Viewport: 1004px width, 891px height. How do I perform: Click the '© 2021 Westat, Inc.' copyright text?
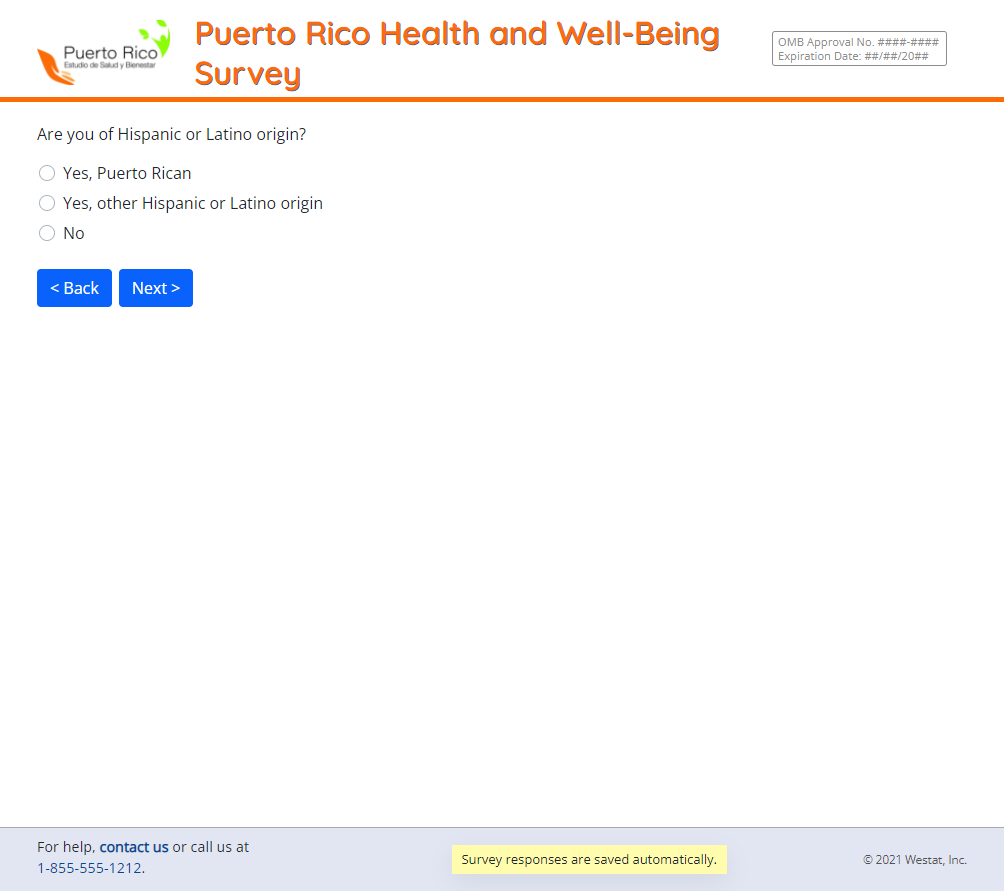(915, 859)
